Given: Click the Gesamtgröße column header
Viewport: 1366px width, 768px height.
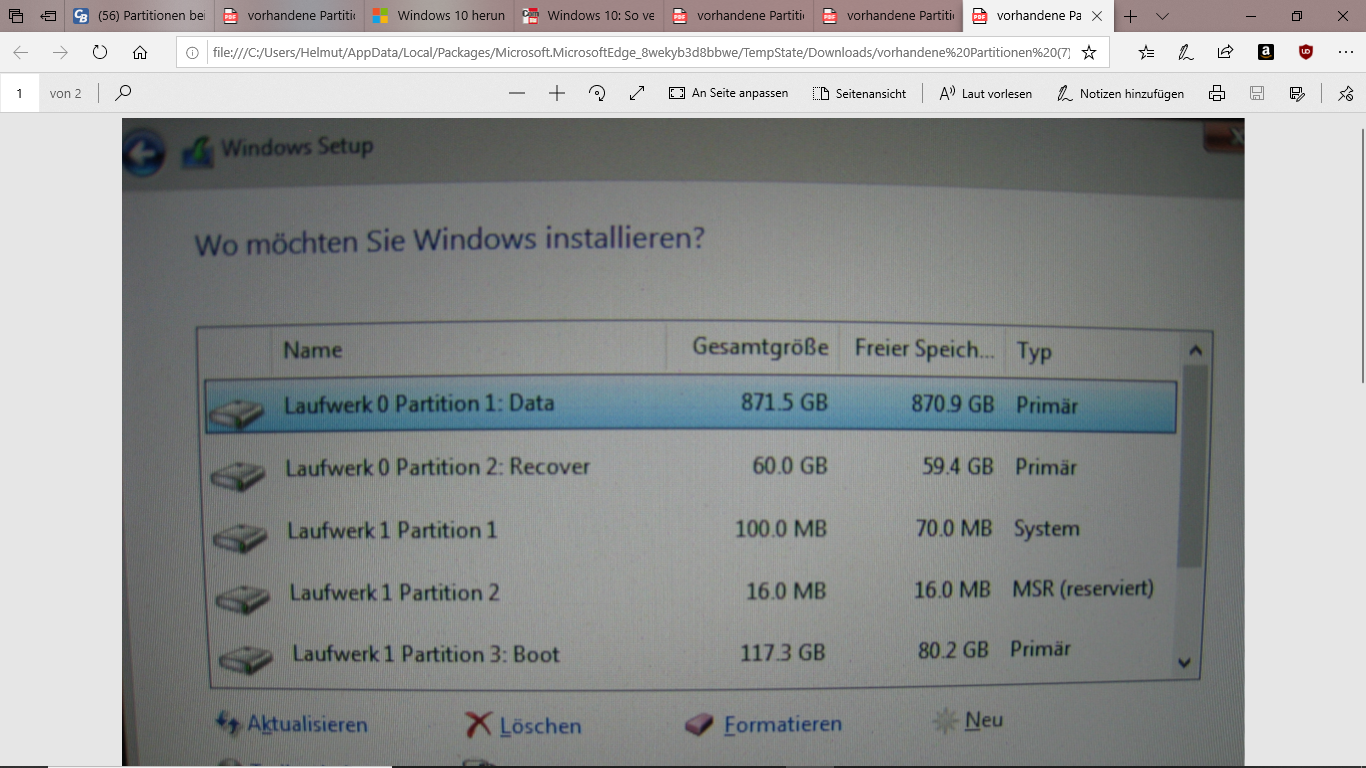Looking at the screenshot, I should click(761, 348).
